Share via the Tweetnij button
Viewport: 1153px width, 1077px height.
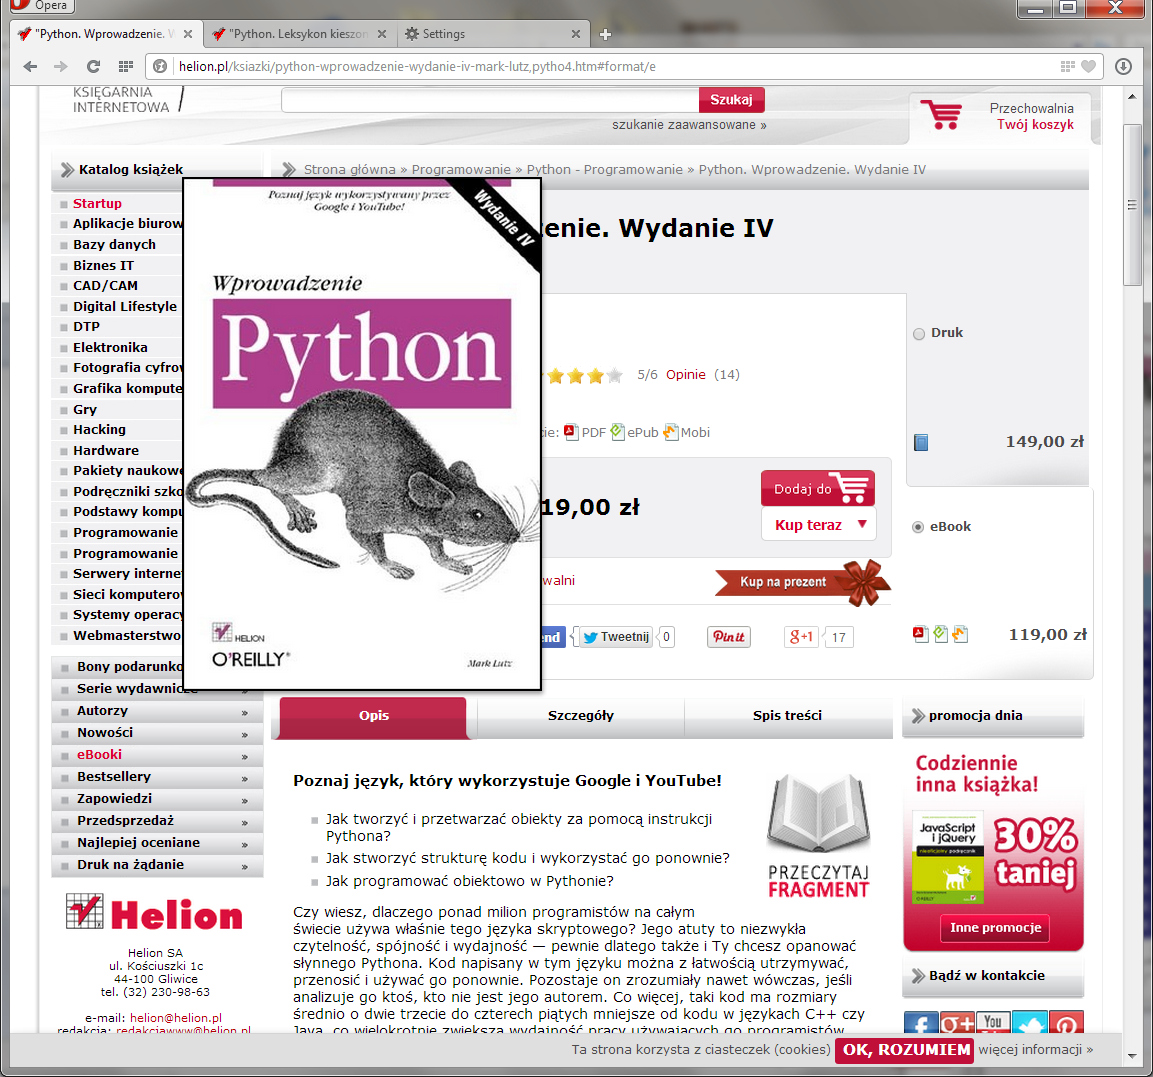tap(616, 637)
